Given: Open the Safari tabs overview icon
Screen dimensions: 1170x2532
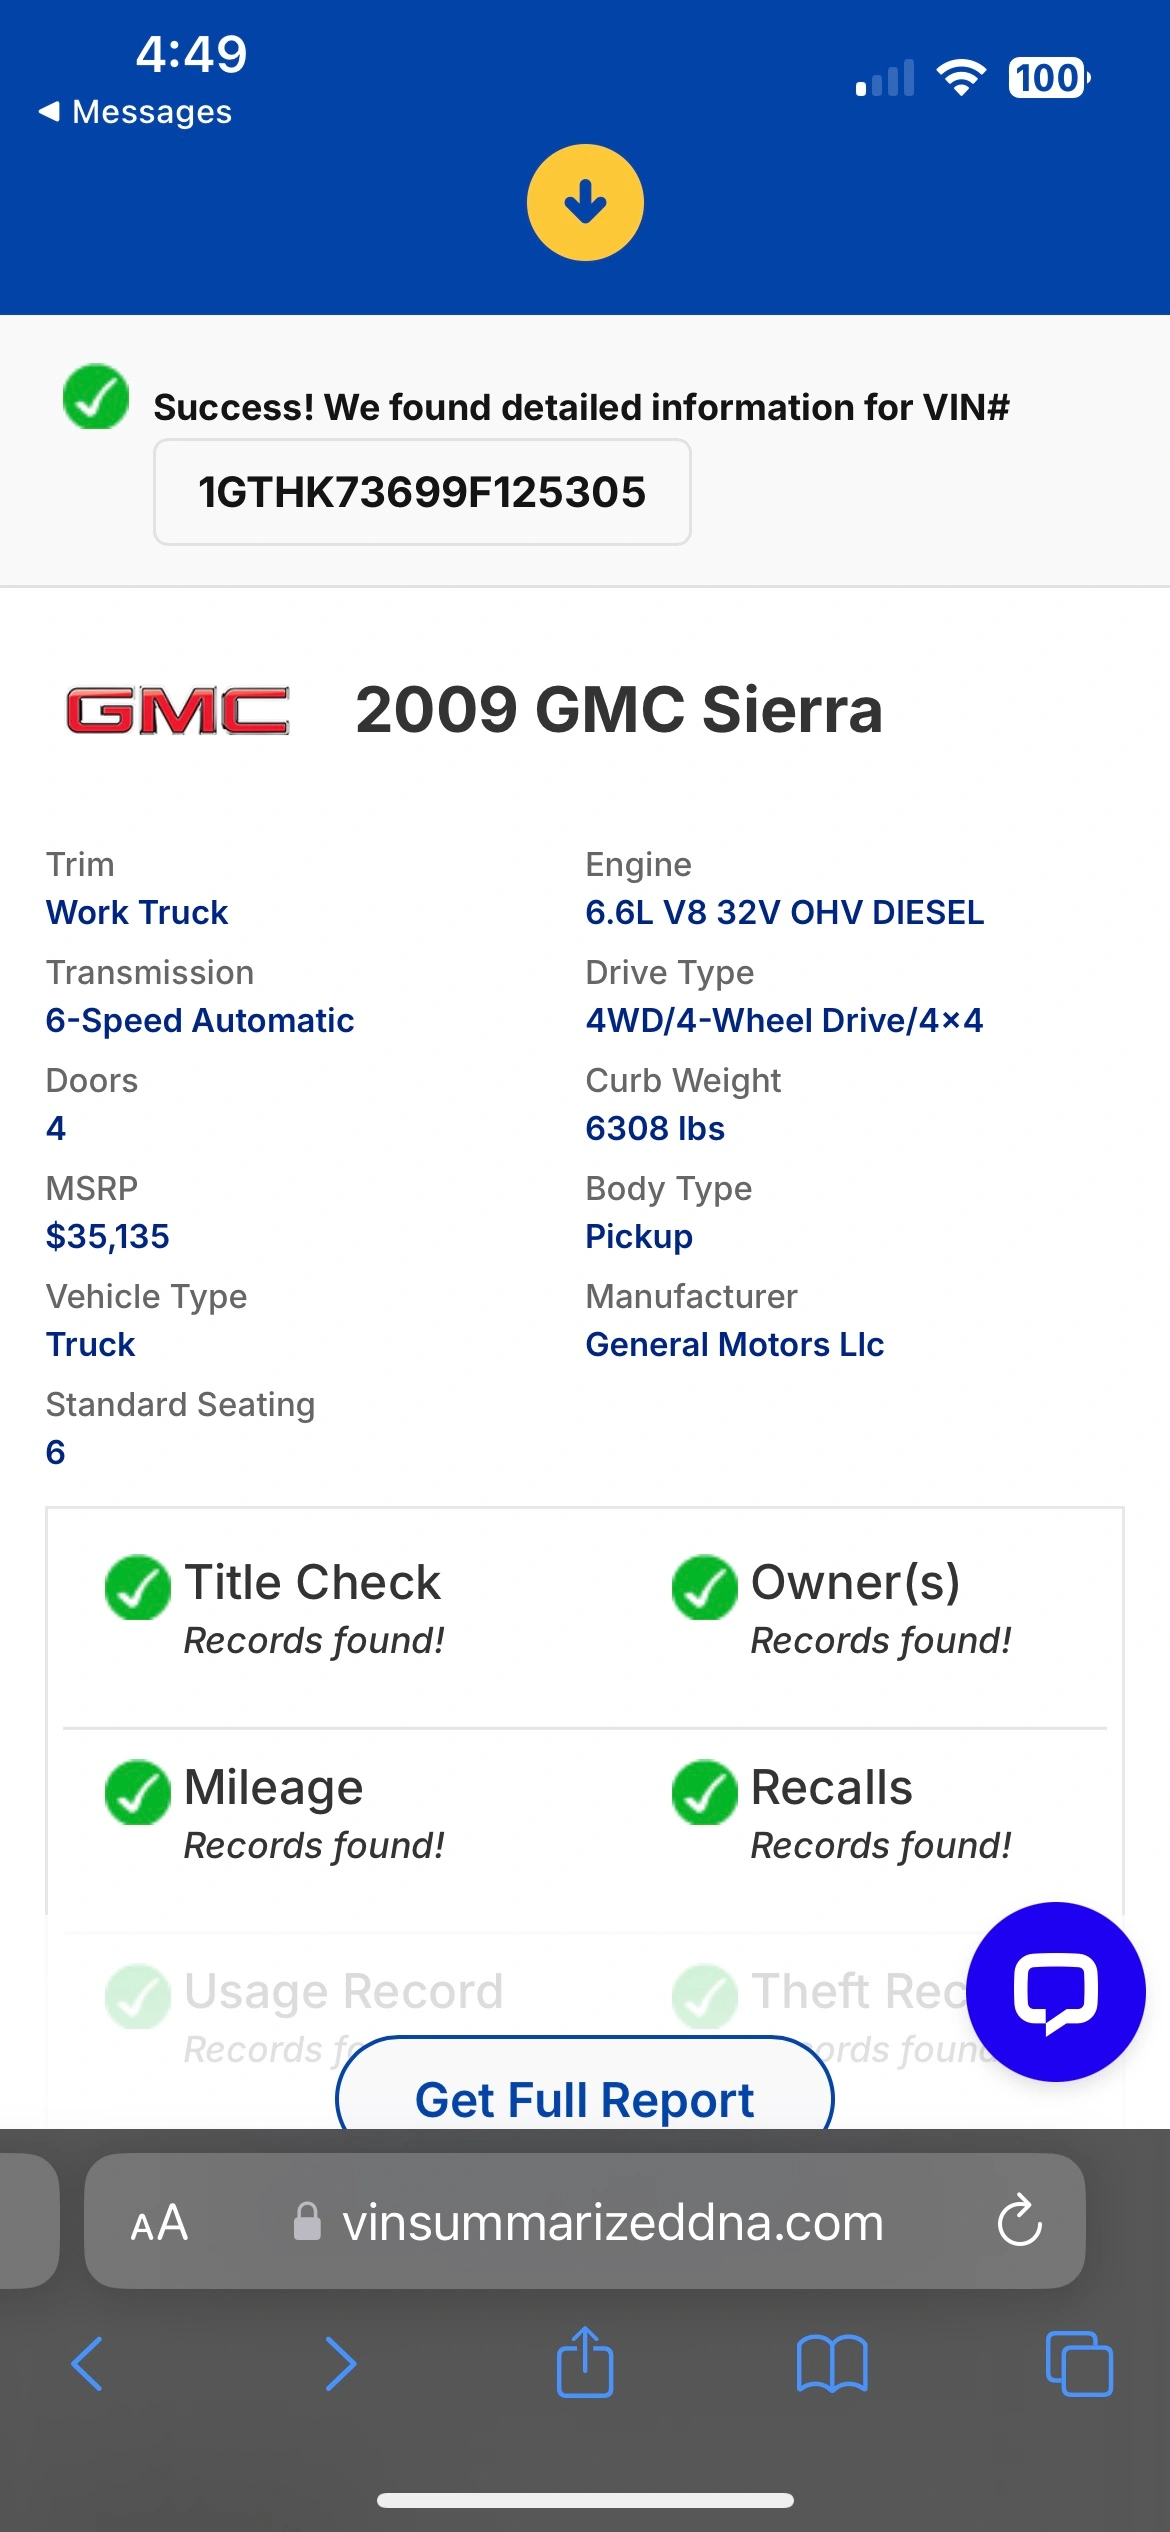Looking at the screenshot, I should pos(1079,2364).
